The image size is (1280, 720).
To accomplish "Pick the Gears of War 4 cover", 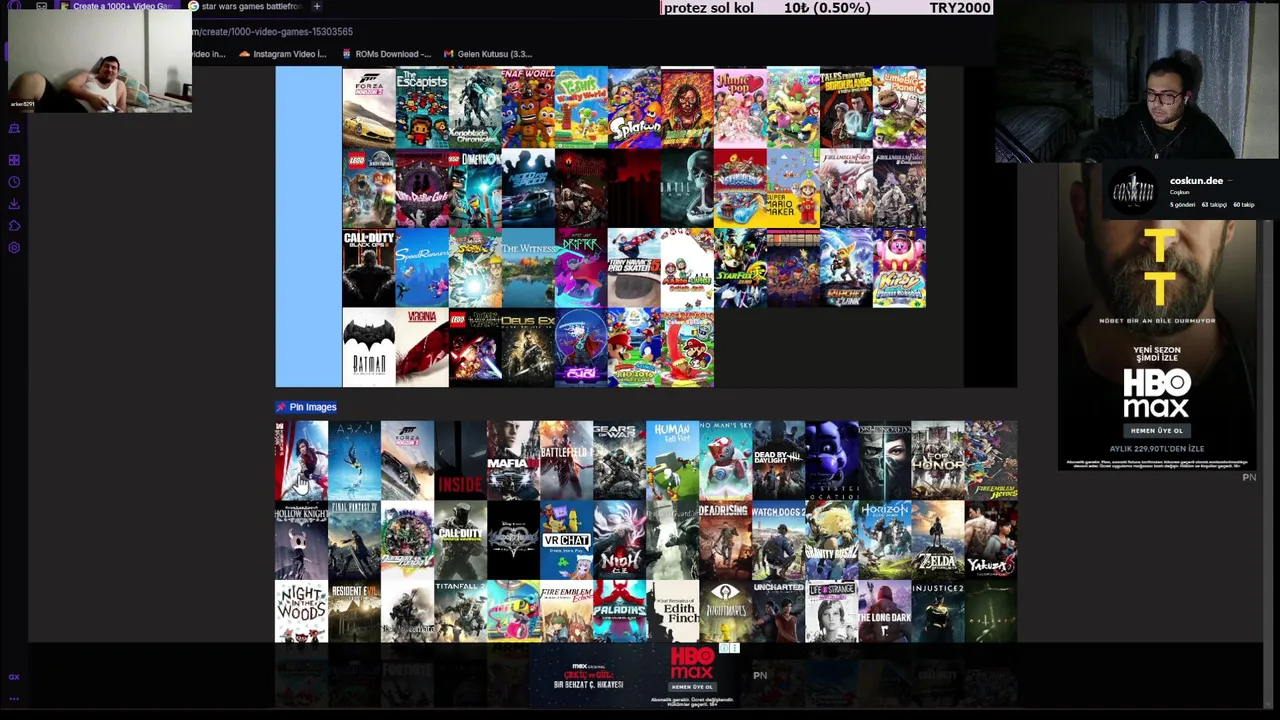I will (619, 460).
